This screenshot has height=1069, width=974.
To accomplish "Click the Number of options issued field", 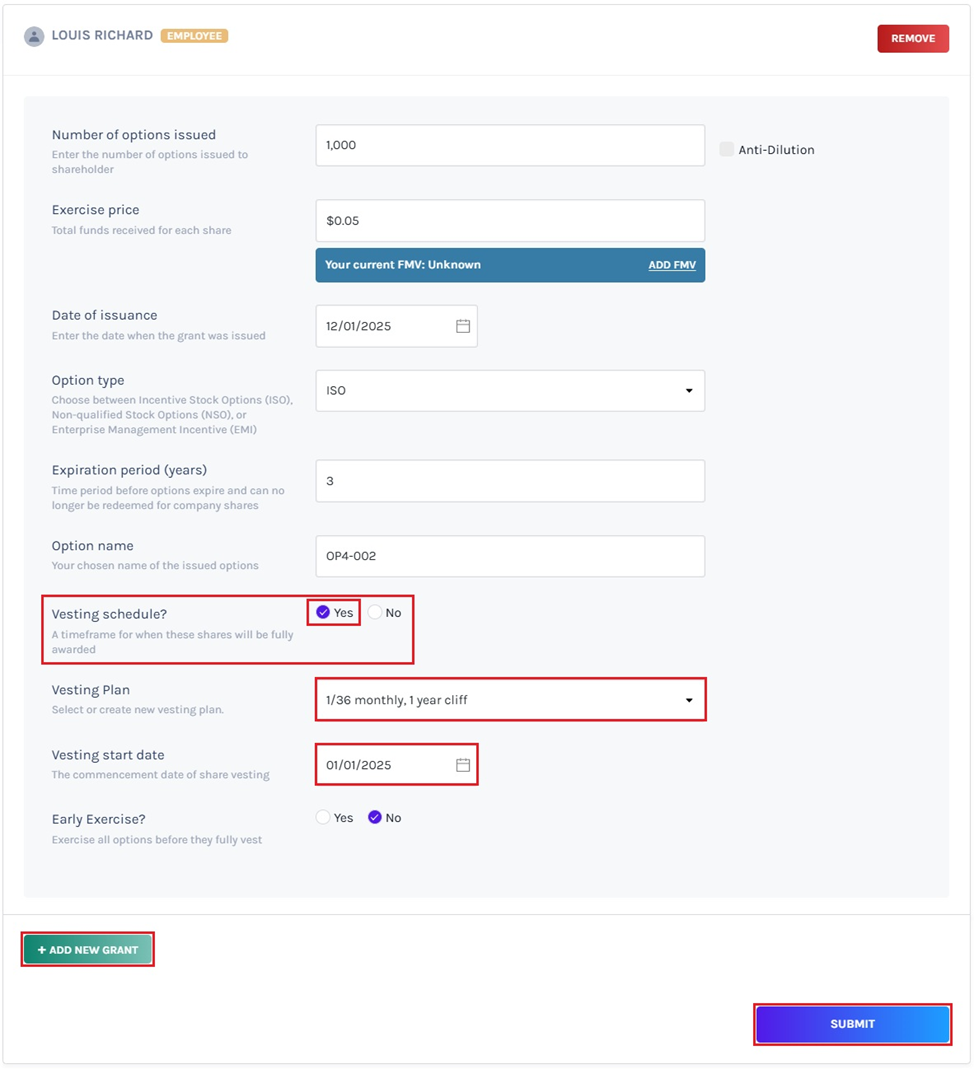I will (510, 145).
